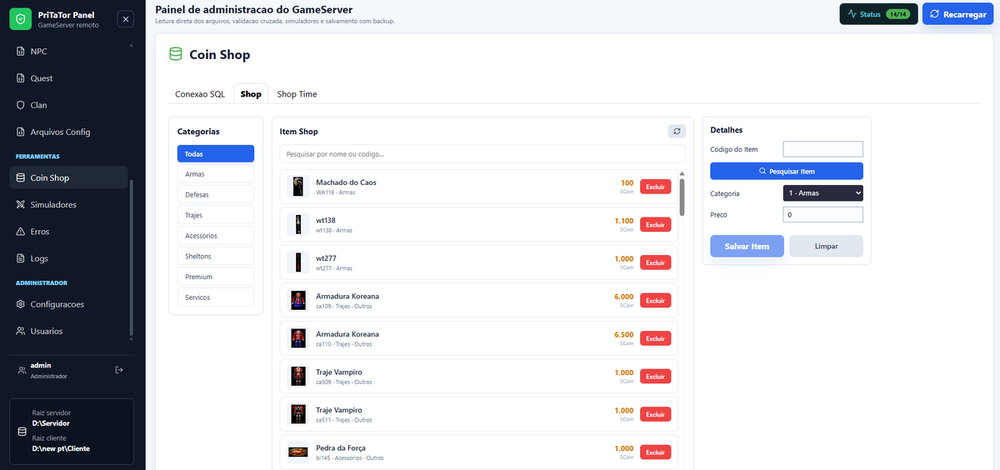The image size is (1000, 470).
Task: Delete Armadura Koreana ca110 with Excluir
Action: click(x=655, y=339)
